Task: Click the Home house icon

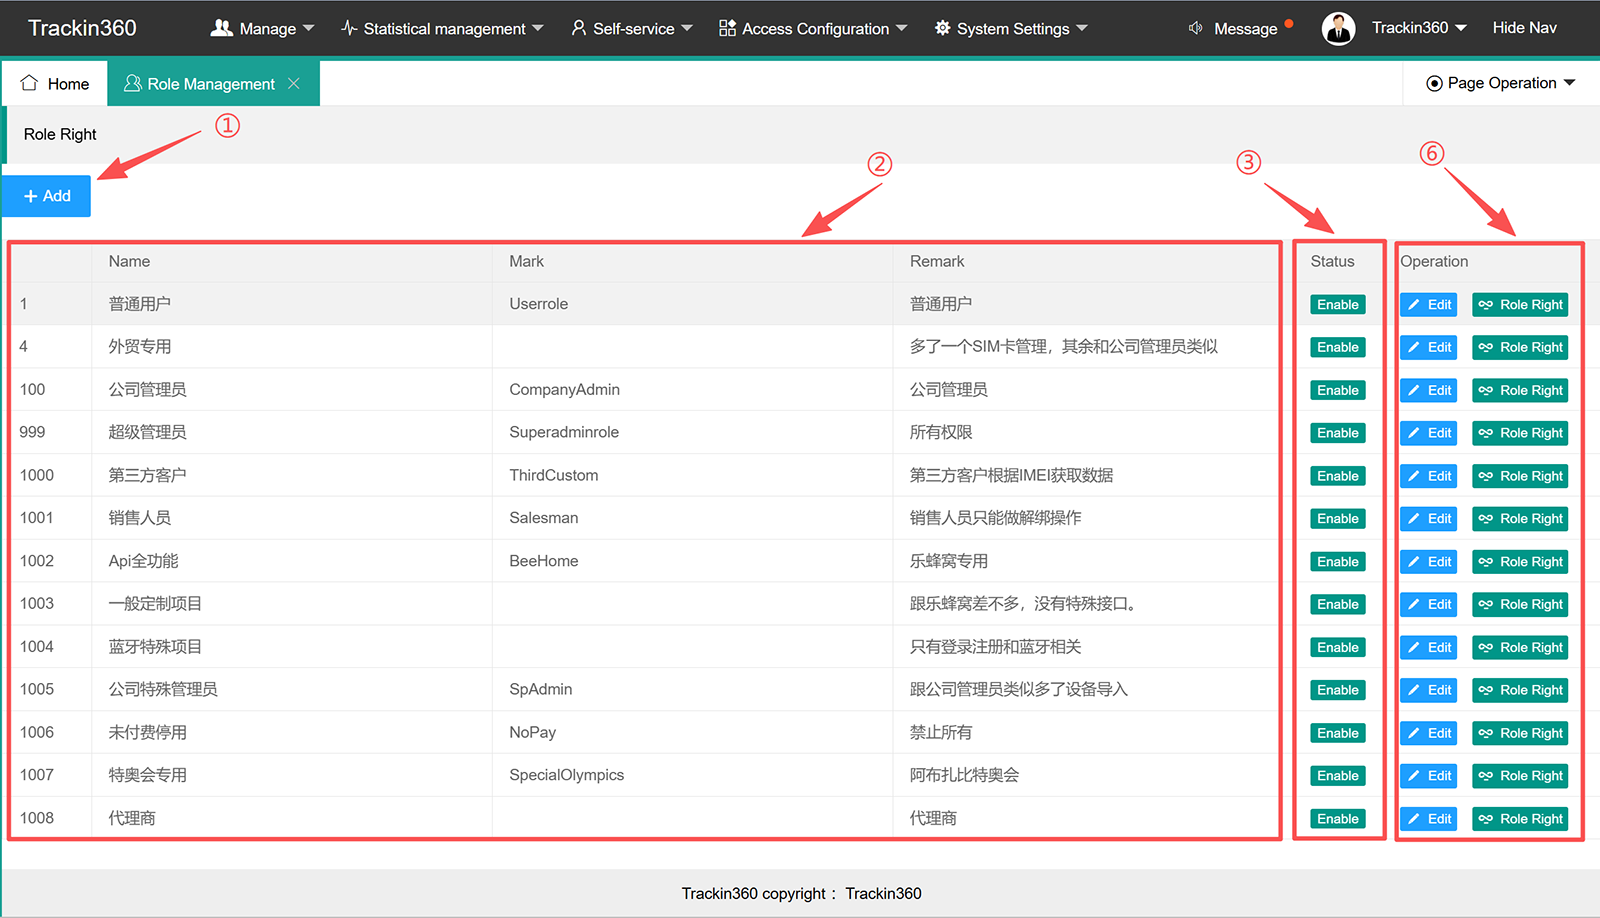Action: (x=29, y=83)
